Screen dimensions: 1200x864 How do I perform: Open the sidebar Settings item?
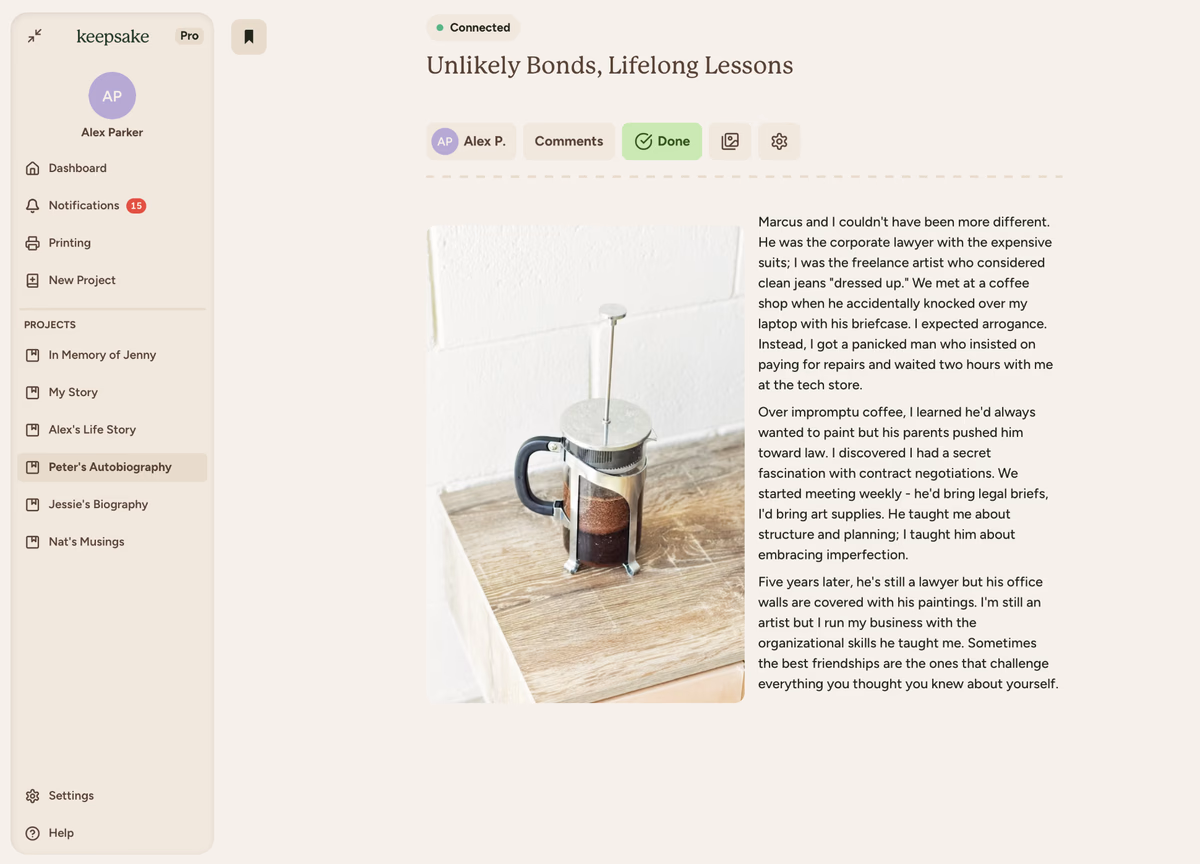[x=71, y=796]
